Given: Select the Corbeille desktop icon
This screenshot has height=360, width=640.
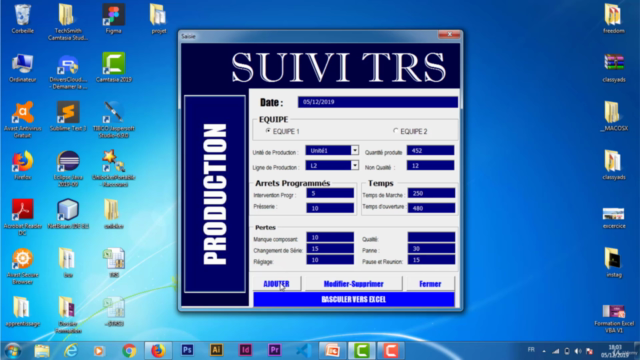Looking at the screenshot, I should 22,19.
